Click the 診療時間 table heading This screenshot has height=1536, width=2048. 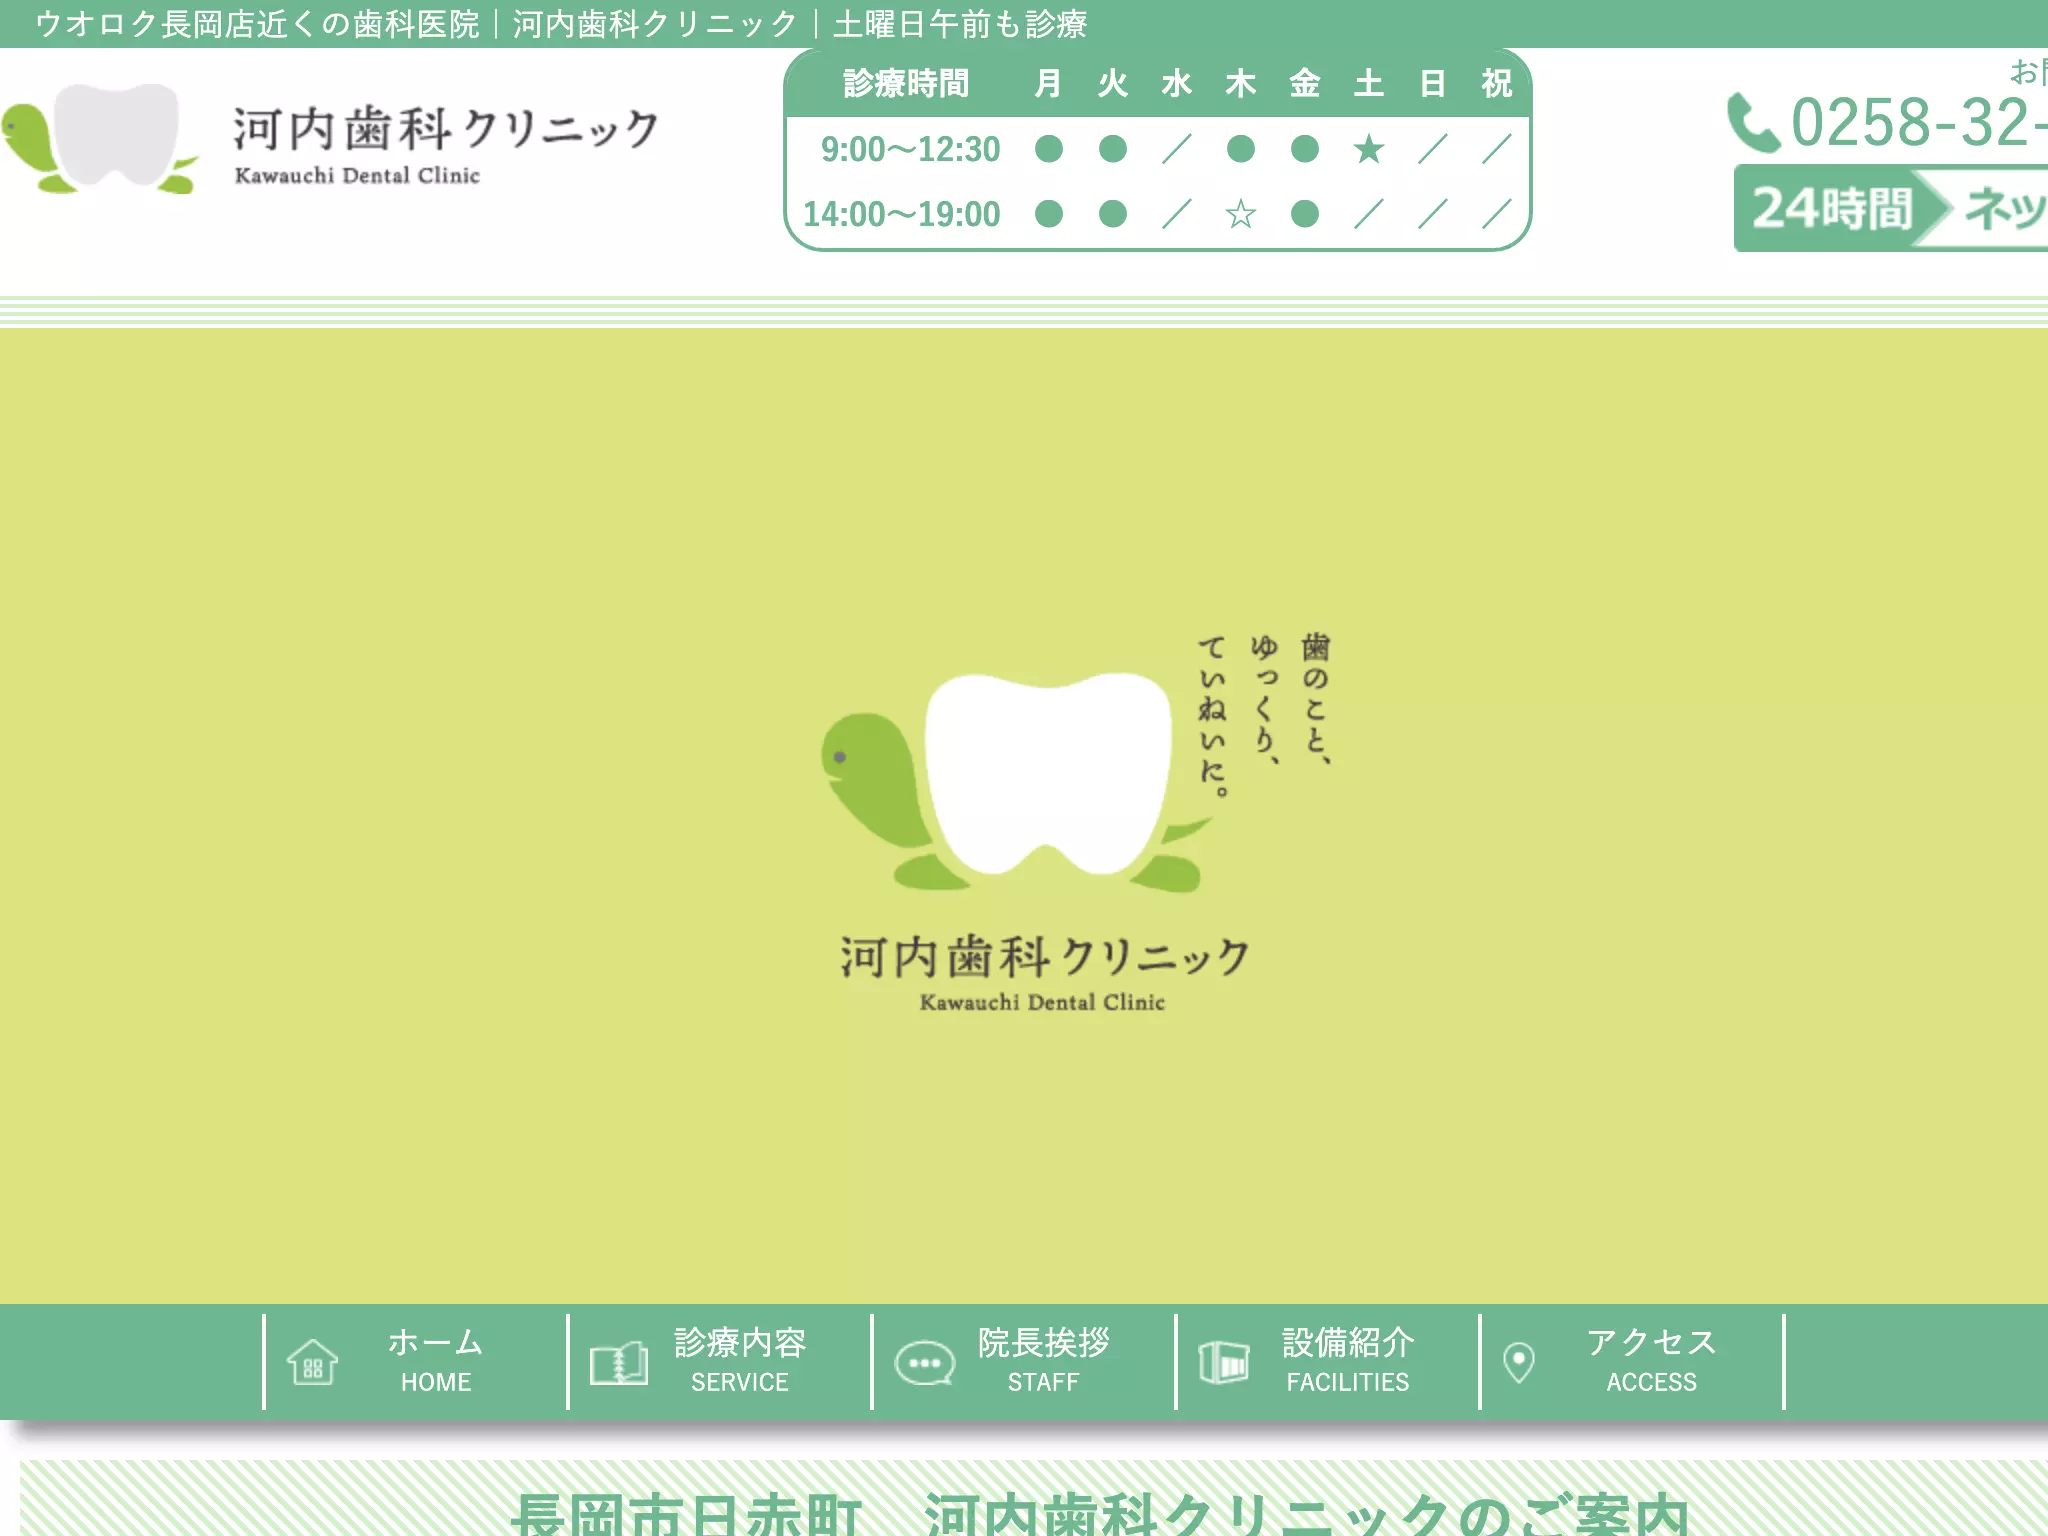point(906,83)
